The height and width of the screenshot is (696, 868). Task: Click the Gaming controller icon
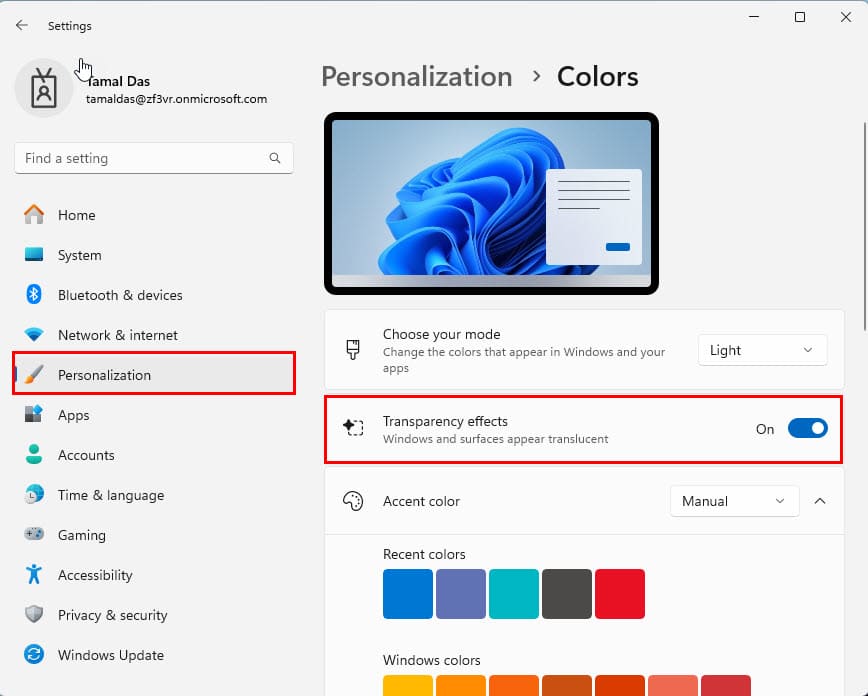[34, 534]
